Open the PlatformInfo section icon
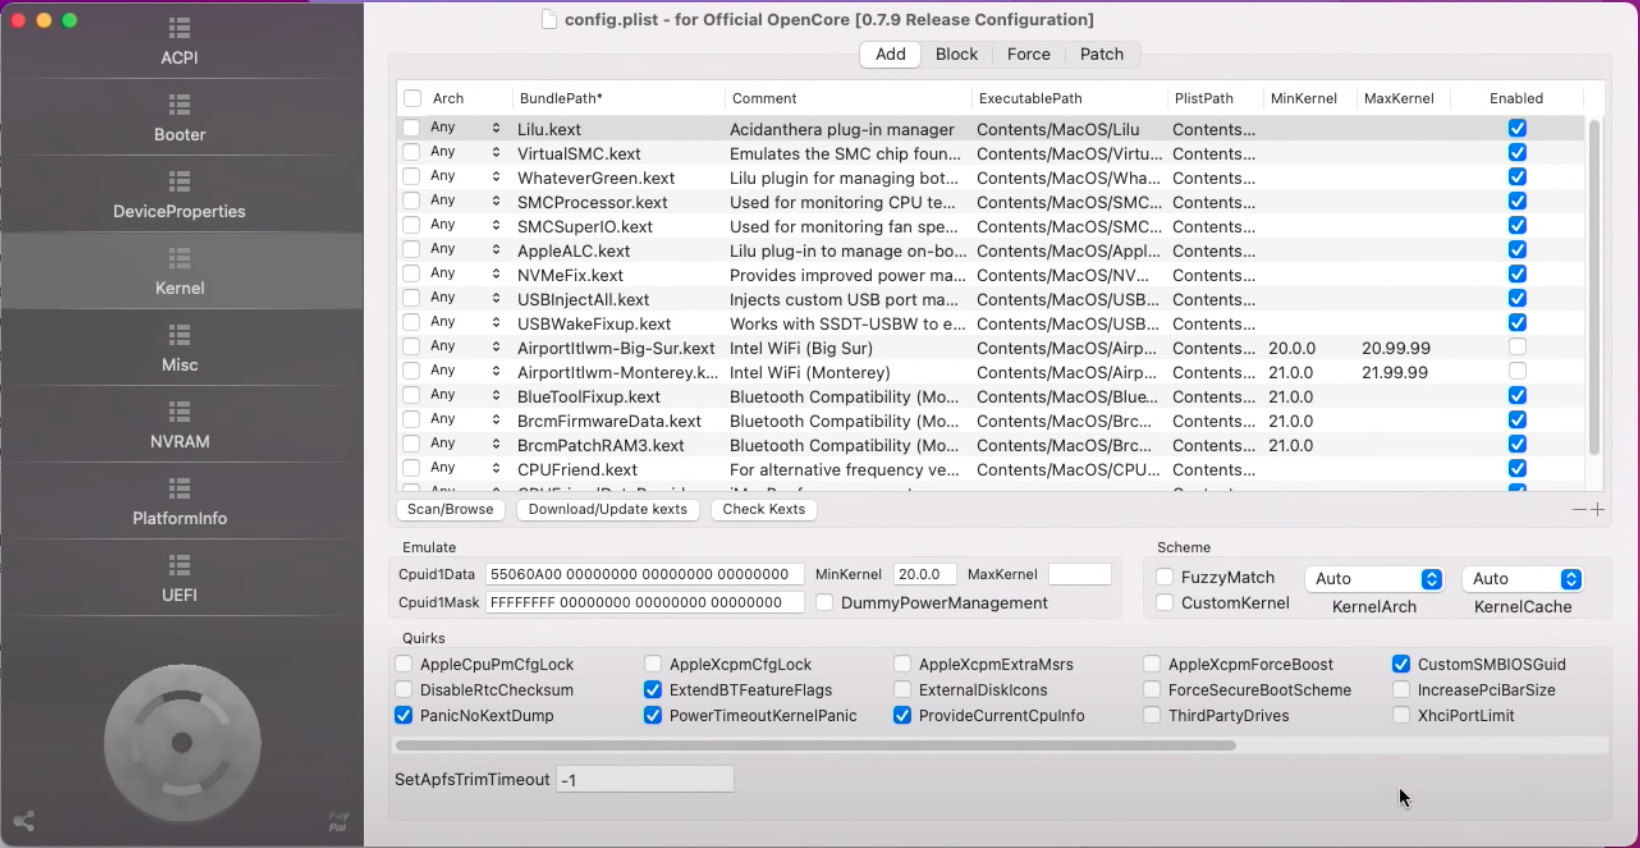This screenshot has height=848, width=1640. tap(180, 489)
